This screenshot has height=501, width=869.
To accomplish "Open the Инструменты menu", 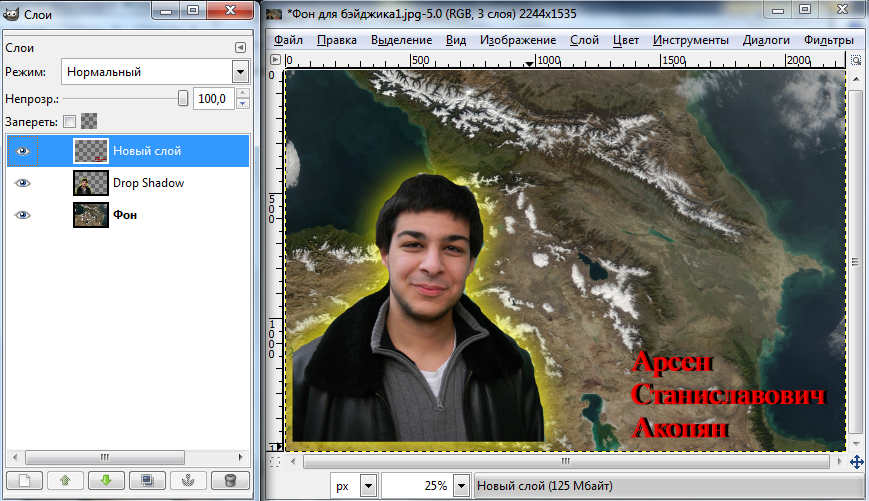I will [691, 40].
